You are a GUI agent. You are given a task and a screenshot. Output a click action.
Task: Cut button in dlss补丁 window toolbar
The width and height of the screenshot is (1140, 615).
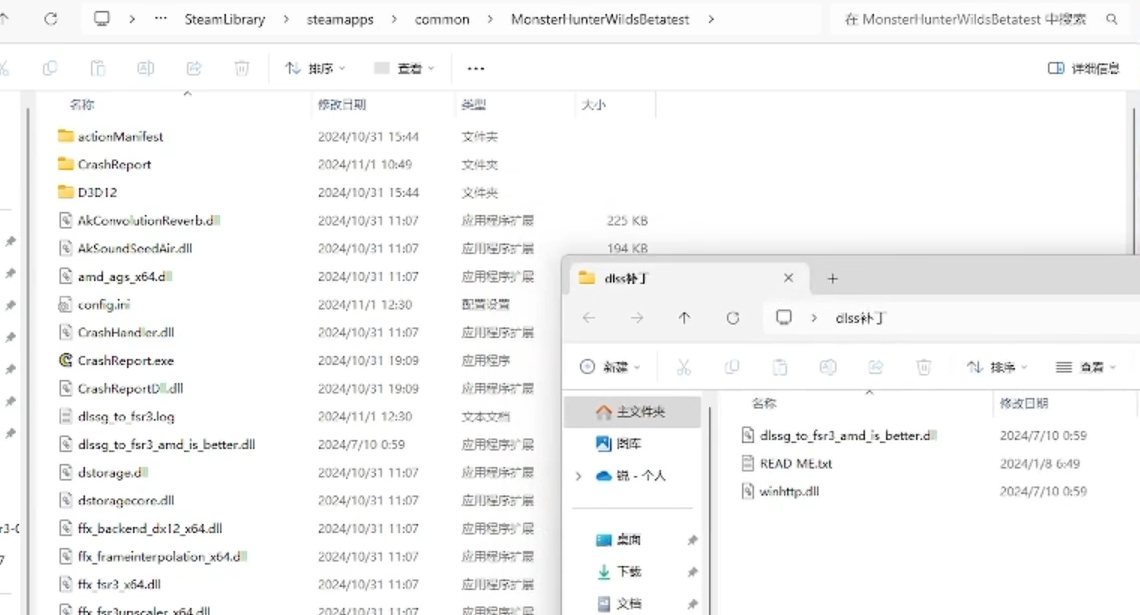(683, 367)
